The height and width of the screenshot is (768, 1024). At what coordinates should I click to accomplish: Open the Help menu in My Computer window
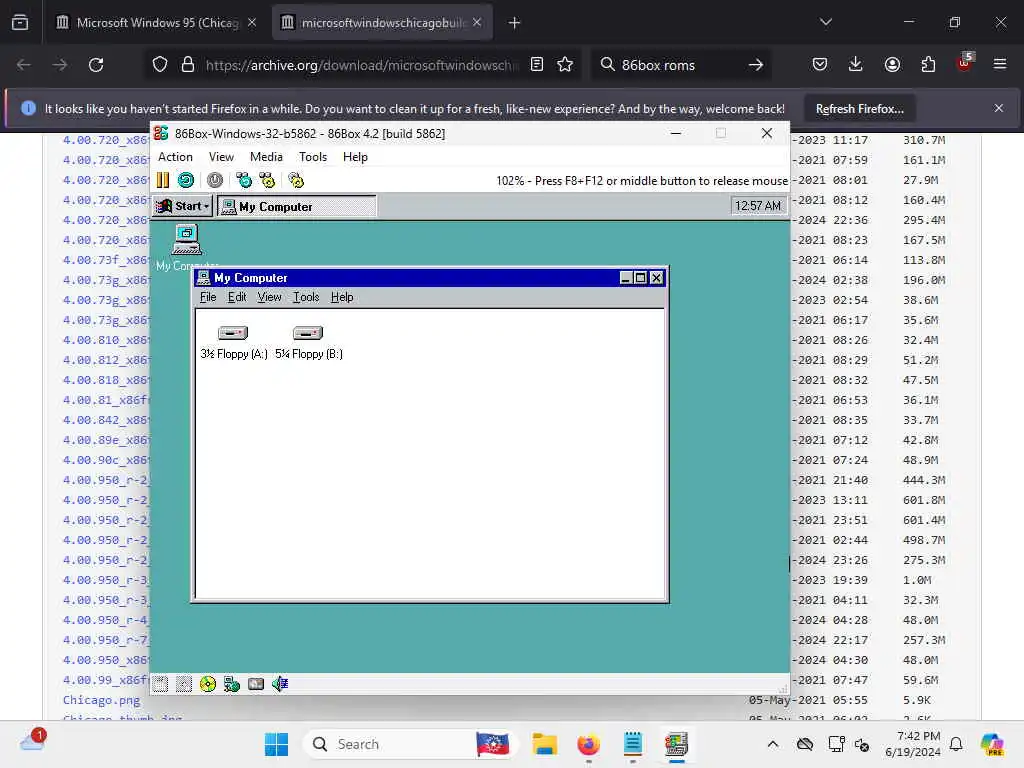[x=342, y=297]
